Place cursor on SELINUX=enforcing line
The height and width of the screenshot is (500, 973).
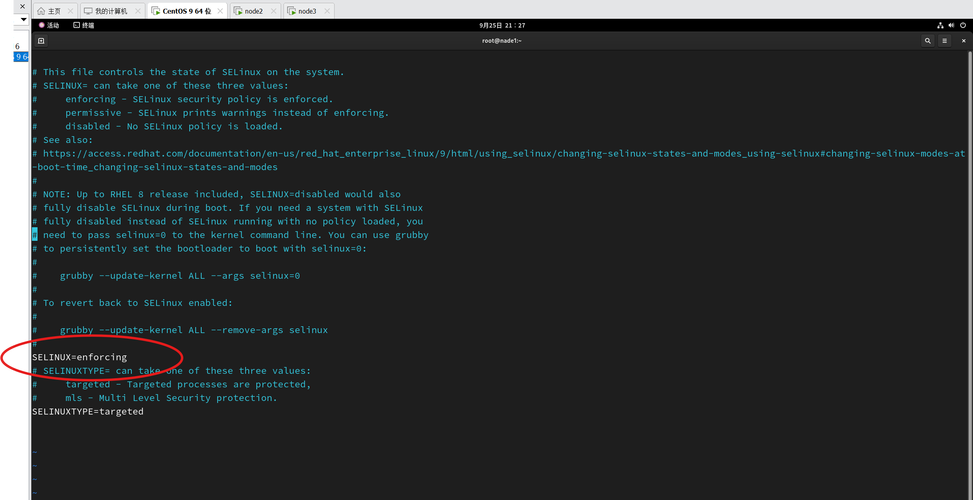pos(80,357)
